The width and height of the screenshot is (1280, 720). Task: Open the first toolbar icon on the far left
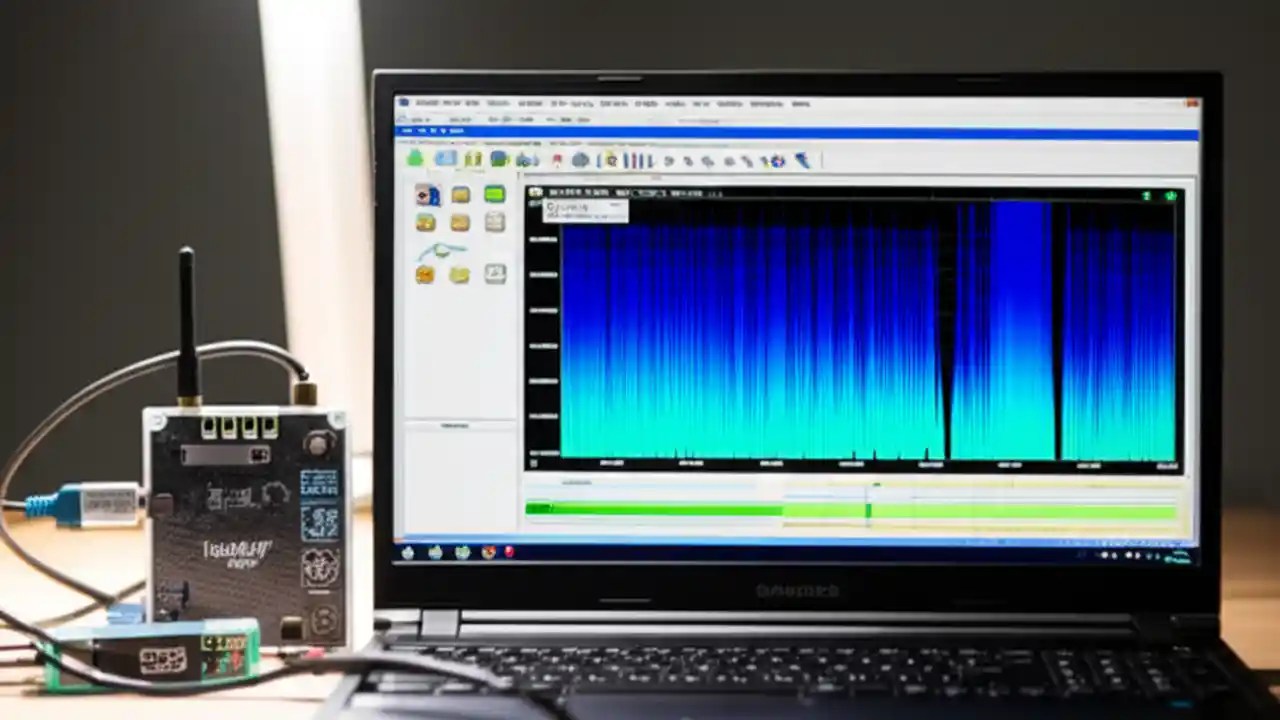(416, 158)
